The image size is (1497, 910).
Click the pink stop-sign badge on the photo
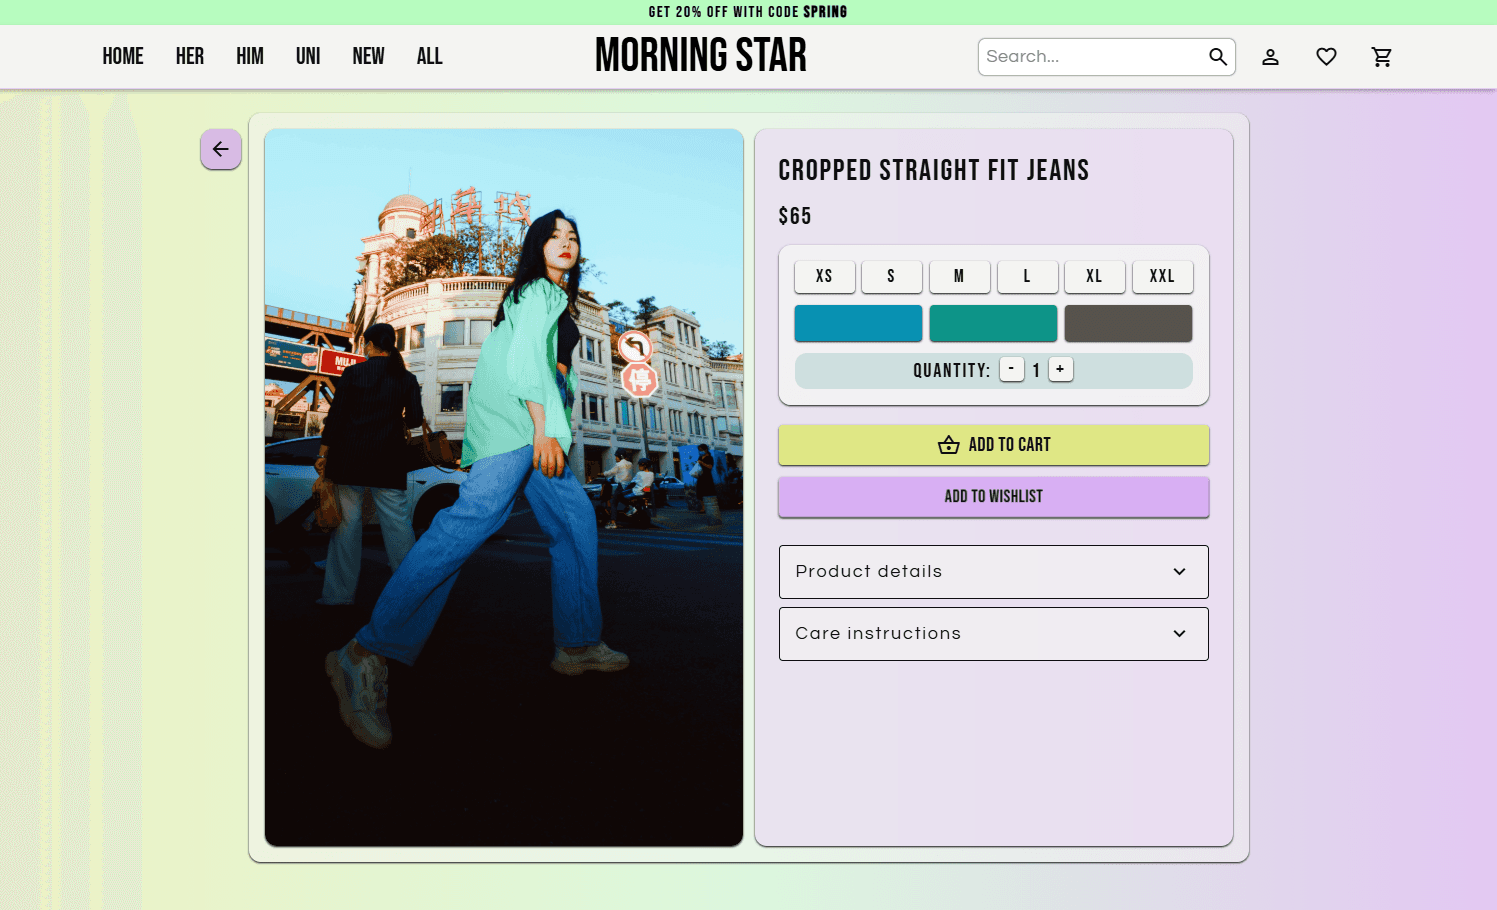point(640,380)
